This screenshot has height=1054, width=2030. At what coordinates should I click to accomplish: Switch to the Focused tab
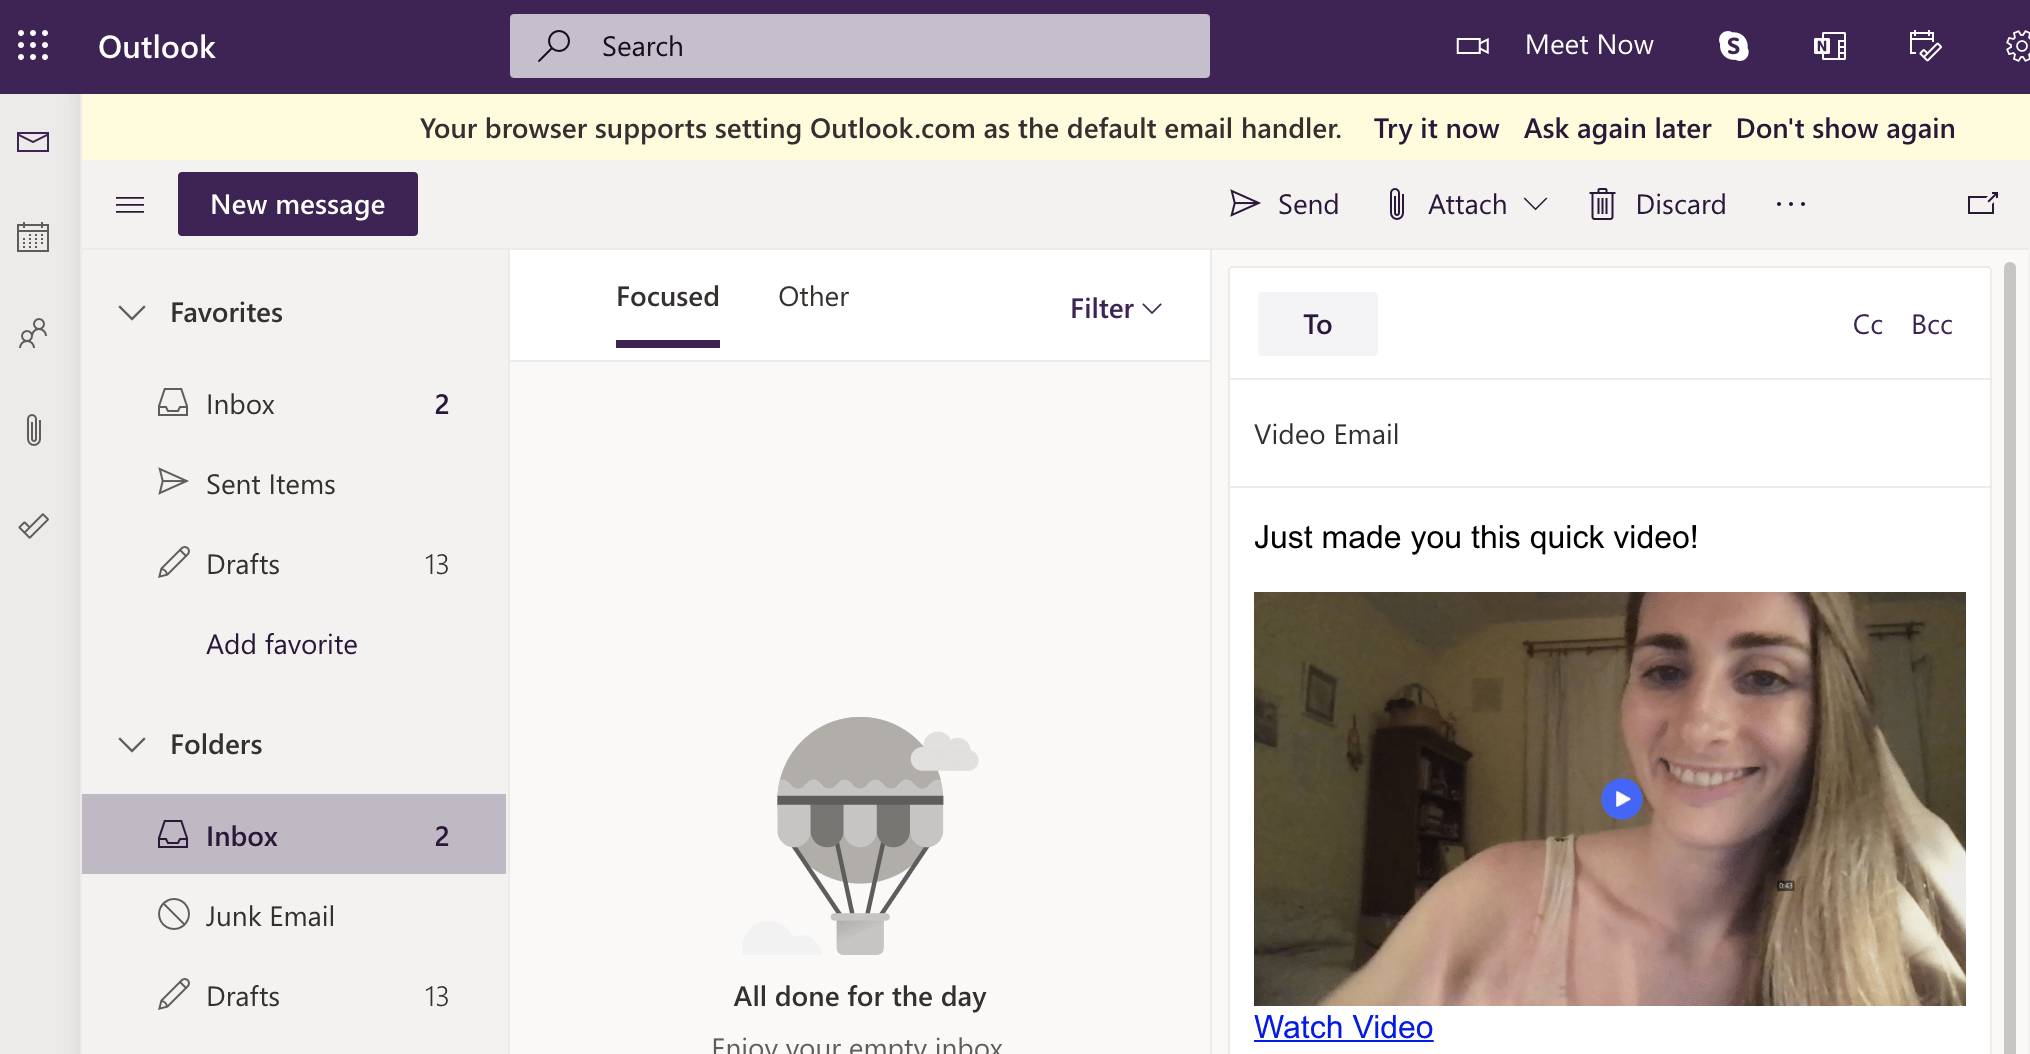[x=667, y=297]
